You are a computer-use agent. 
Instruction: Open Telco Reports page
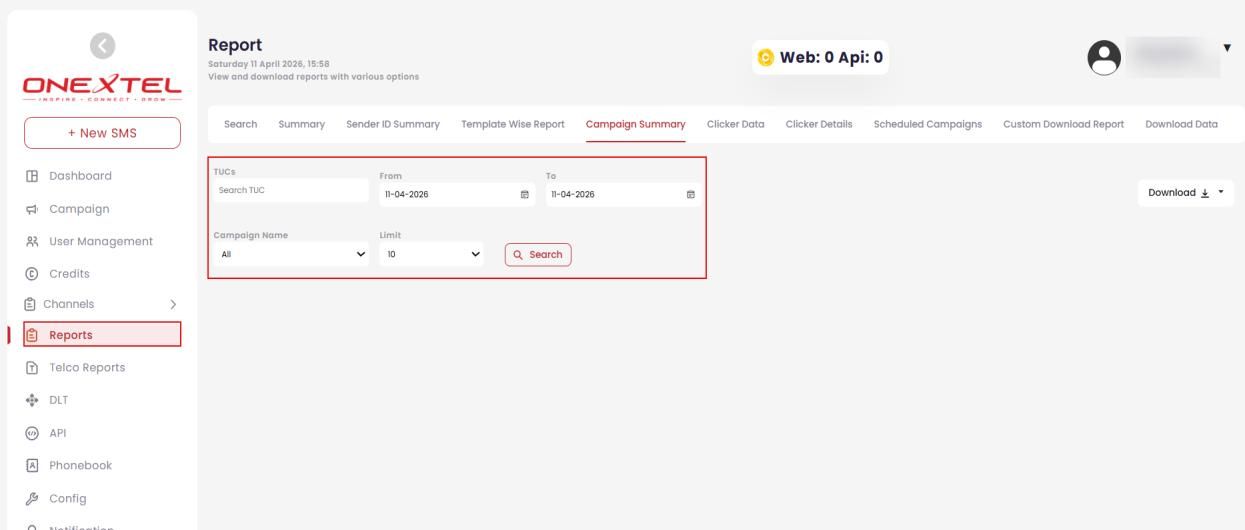(x=87, y=367)
